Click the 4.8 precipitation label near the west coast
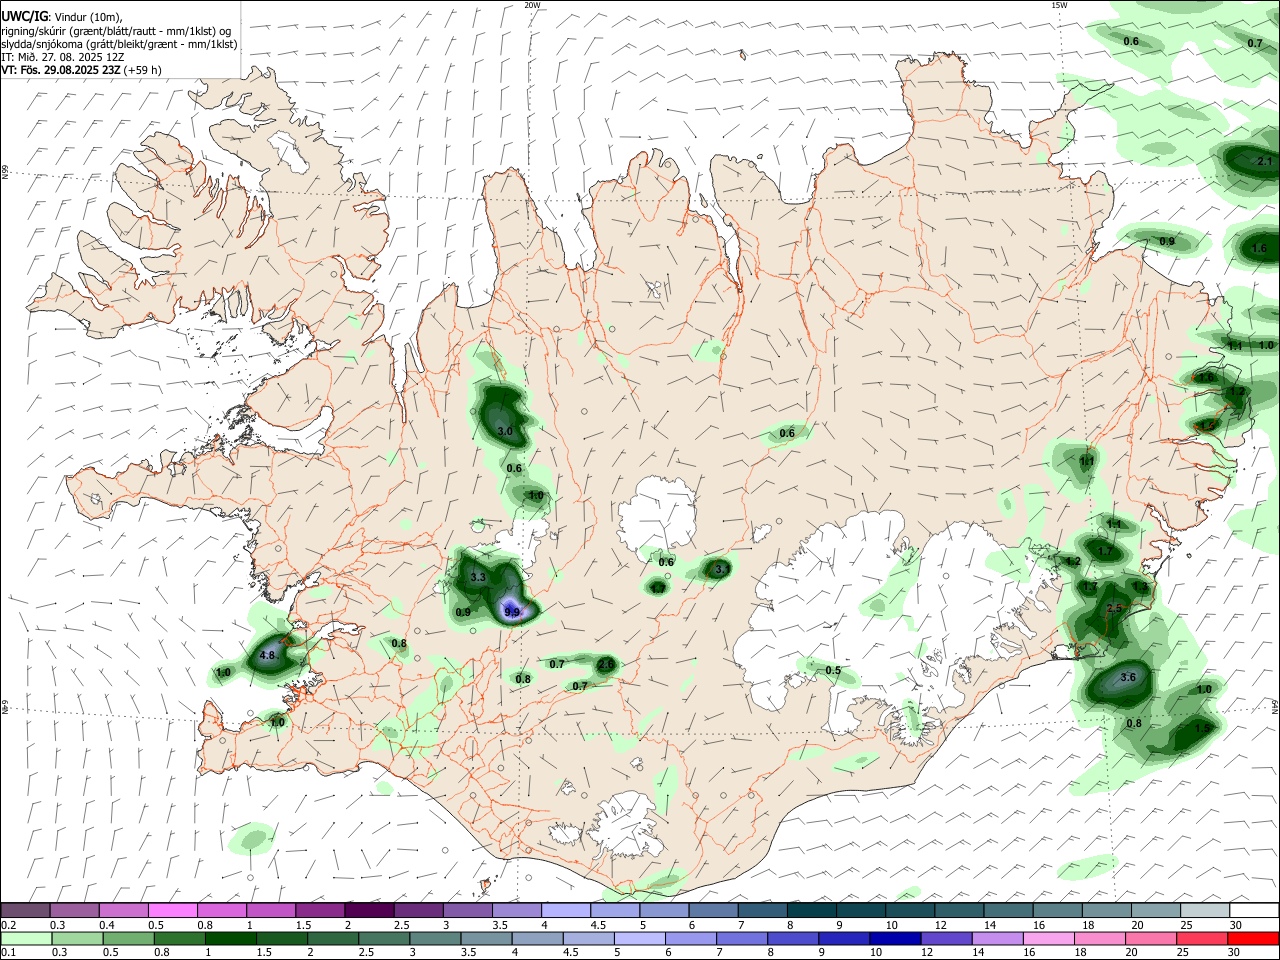This screenshot has width=1280, height=960. point(267,656)
